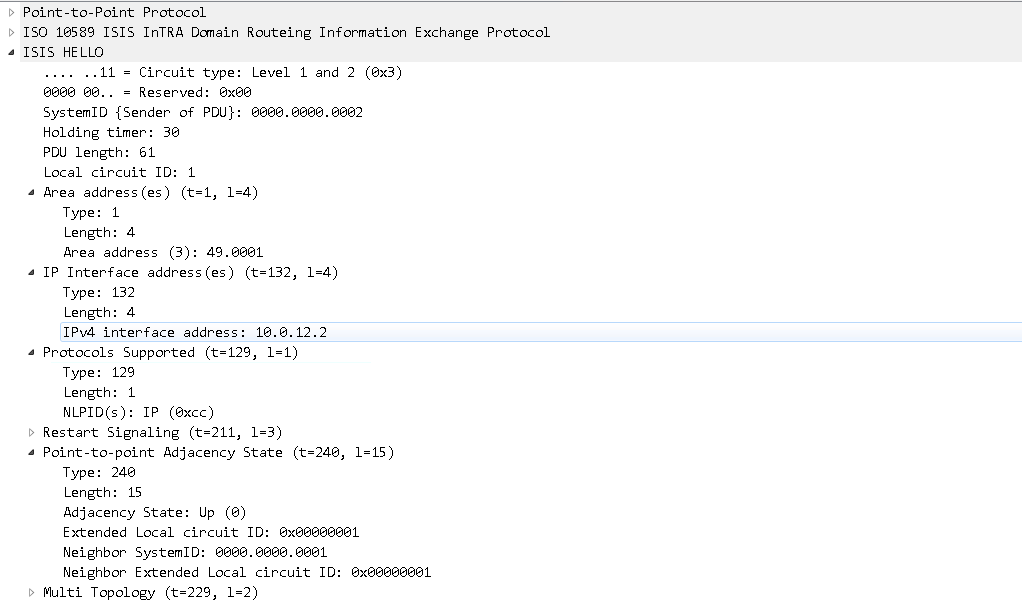Screen dimensions: 1022x606
Task: Collapse the ISIS HELLO tree node
Action: [x=12, y=52]
